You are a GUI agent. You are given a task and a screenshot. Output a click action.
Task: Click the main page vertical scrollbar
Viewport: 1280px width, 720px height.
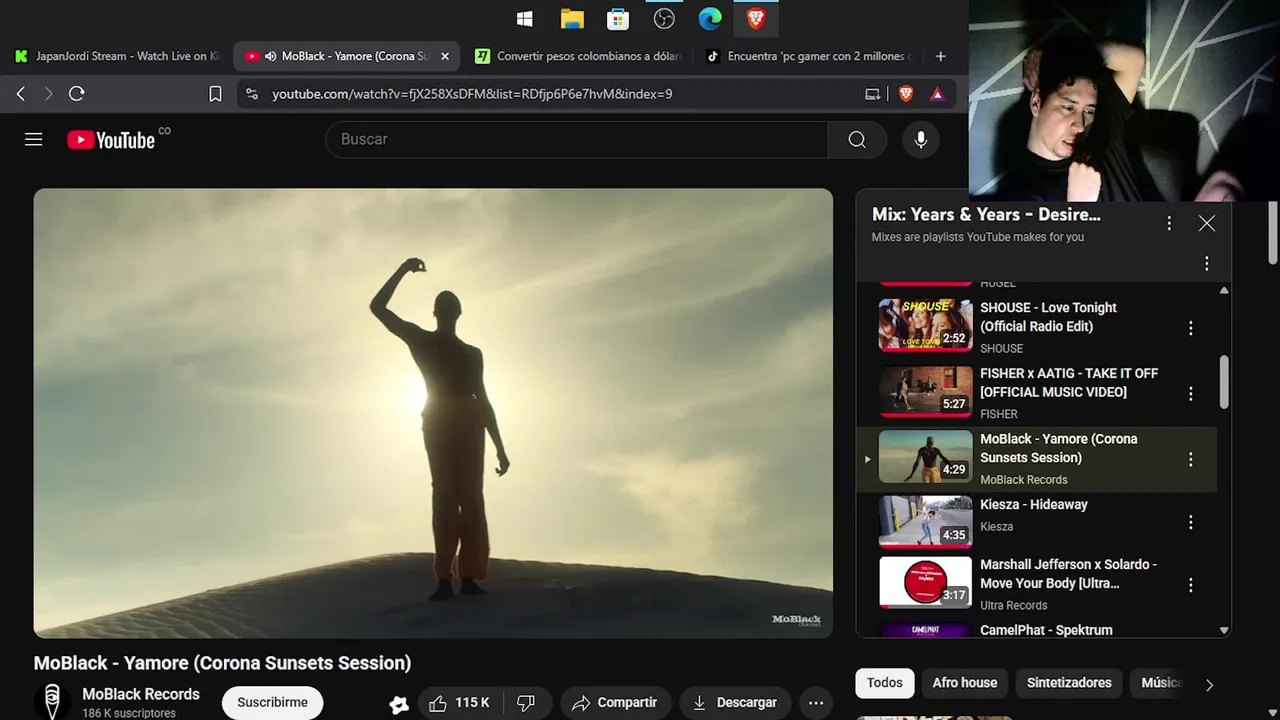pos(1273,231)
